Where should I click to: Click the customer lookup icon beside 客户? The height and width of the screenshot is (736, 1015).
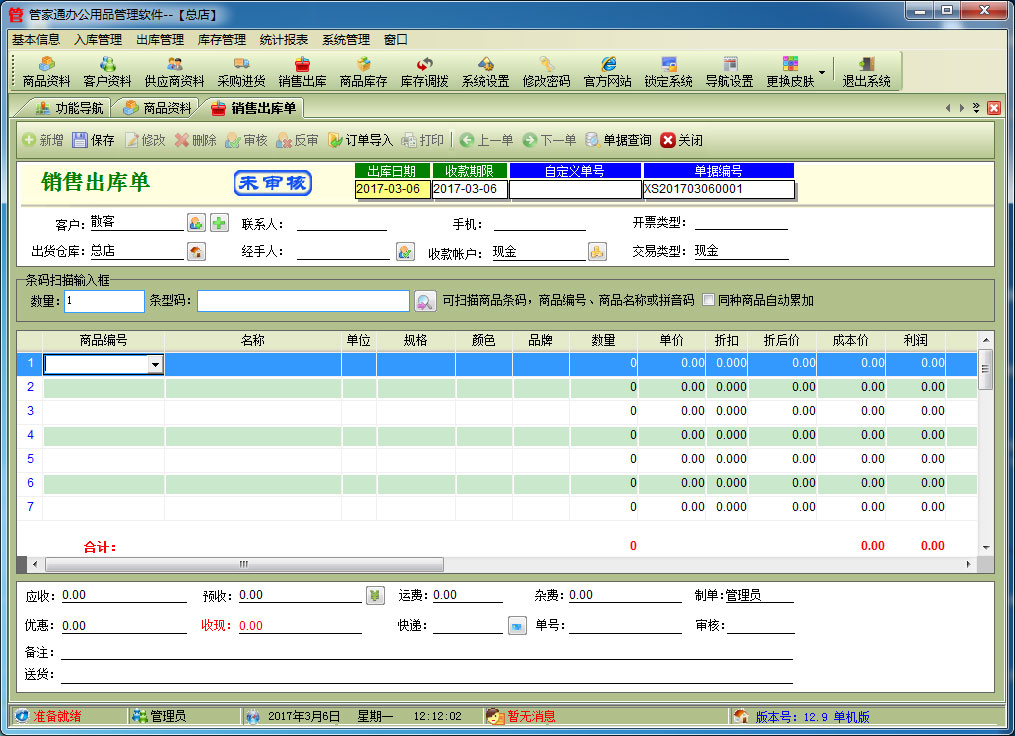click(196, 223)
